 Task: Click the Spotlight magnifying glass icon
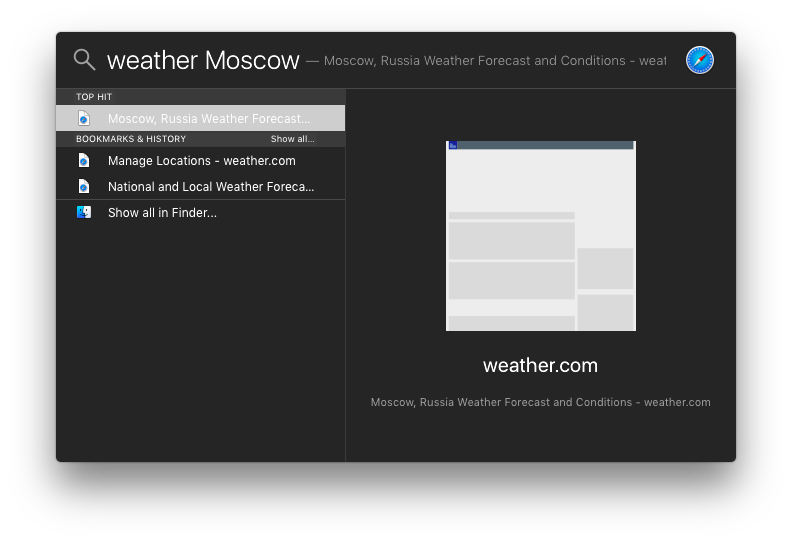coord(84,60)
